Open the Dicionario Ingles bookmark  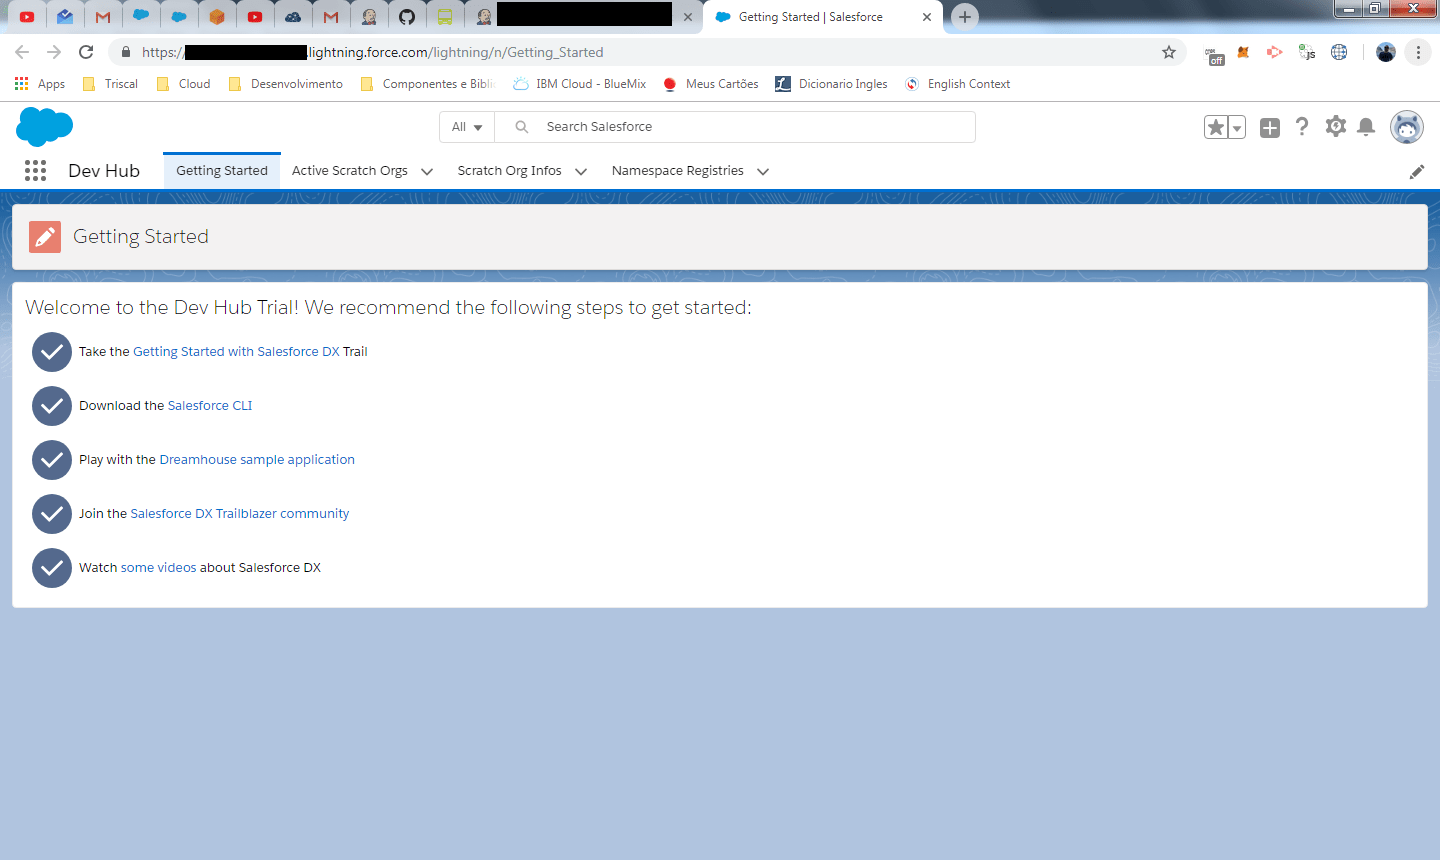(831, 84)
